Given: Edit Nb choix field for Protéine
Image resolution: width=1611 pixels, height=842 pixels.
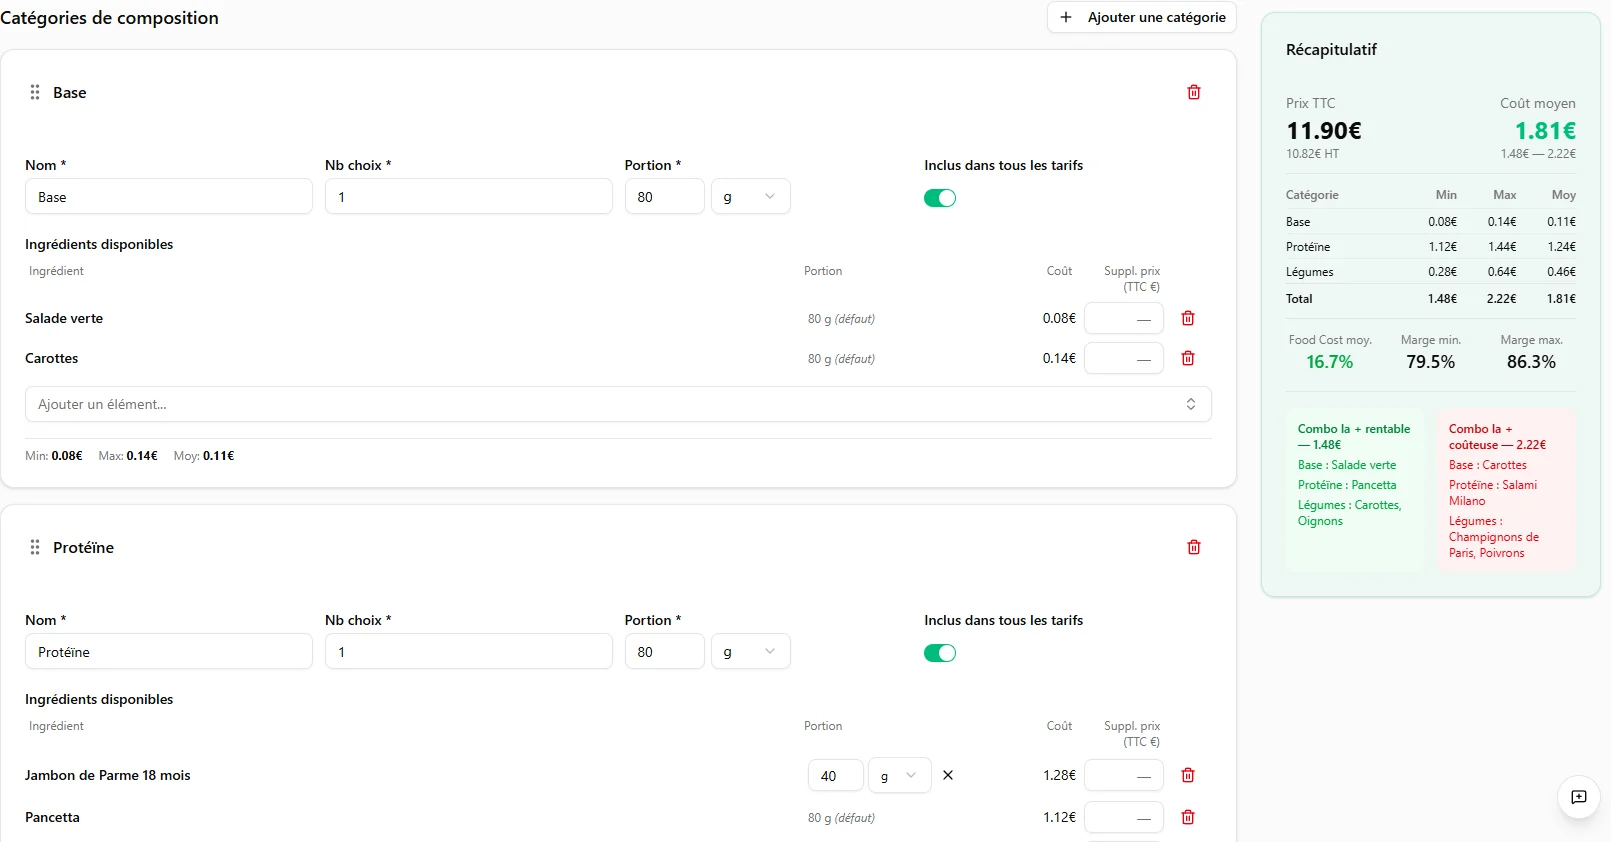Looking at the screenshot, I should click(468, 652).
